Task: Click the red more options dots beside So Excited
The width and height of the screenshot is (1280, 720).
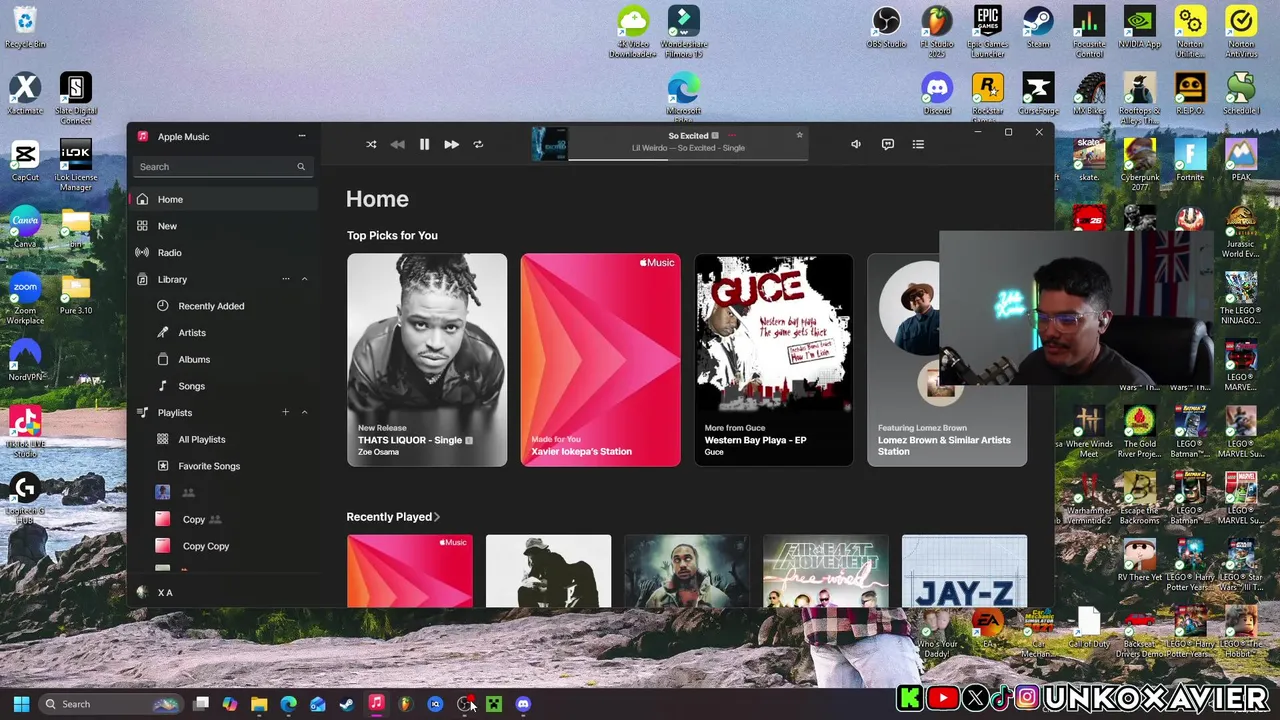Action: [731, 135]
